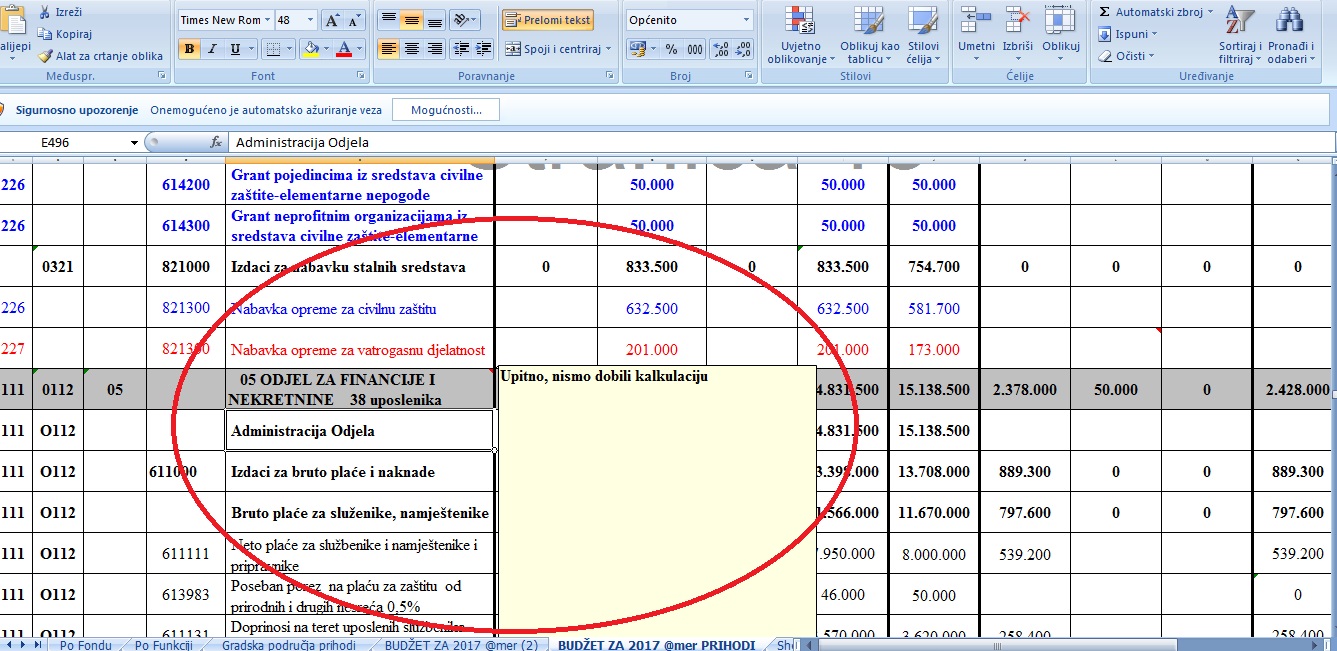Decrease the cell indent

pos(461,48)
